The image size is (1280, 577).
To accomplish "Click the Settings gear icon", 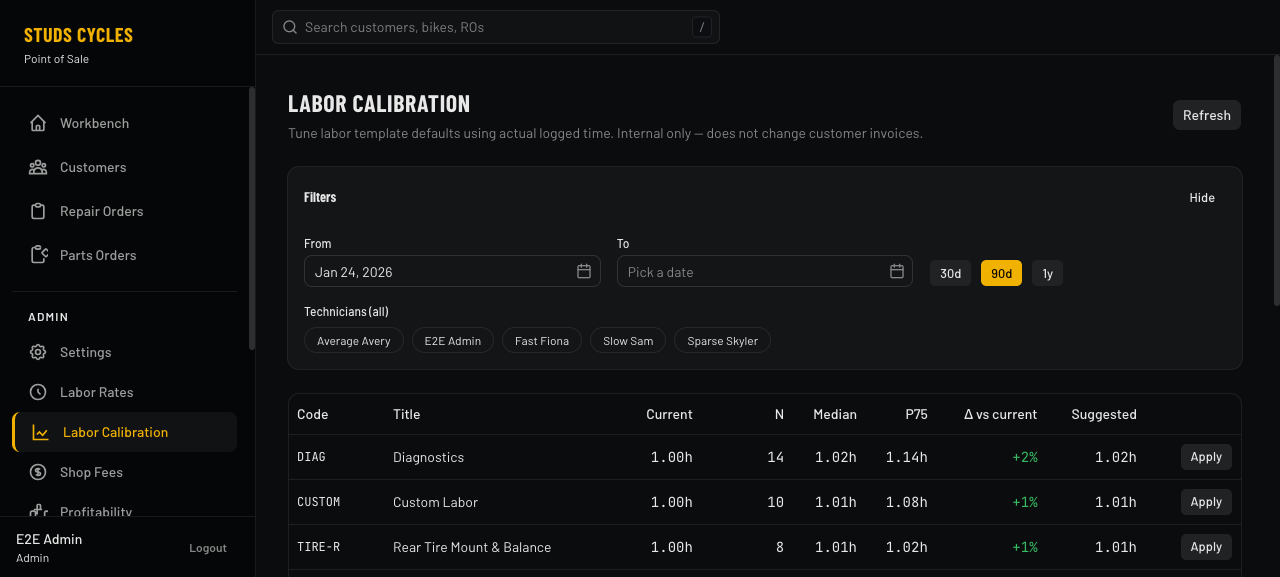I will coord(38,352).
